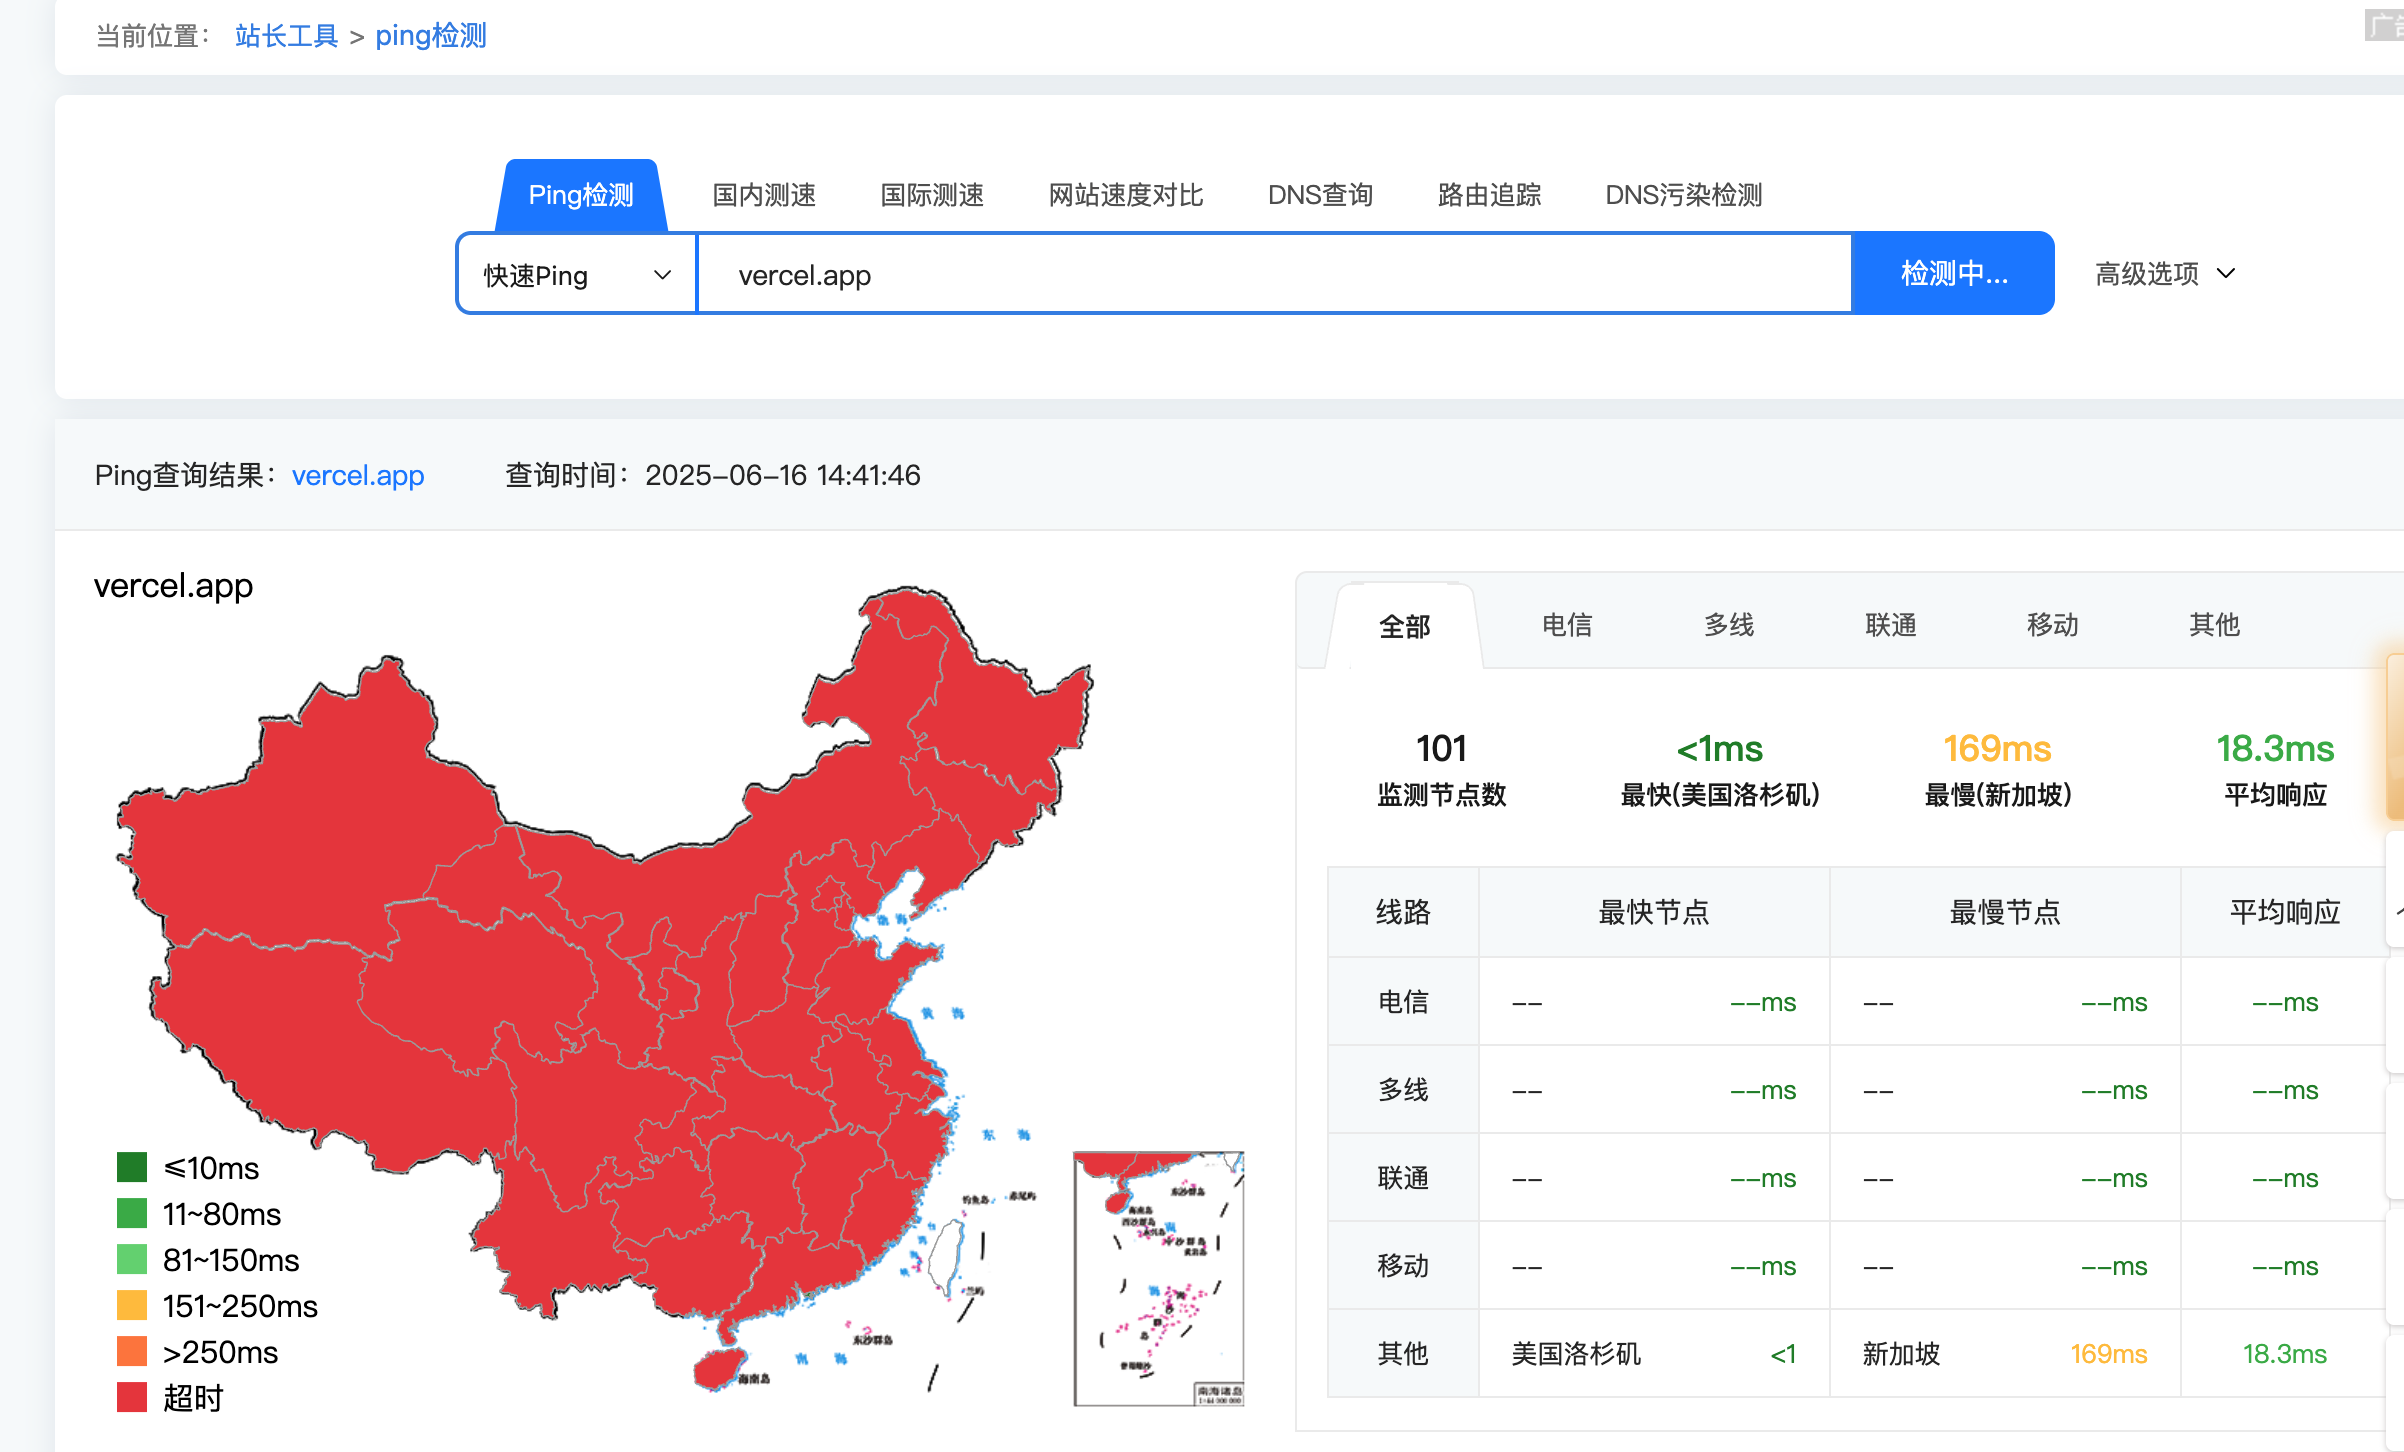The width and height of the screenshot is (2404, 1452).
Task: Filter results by 其他 tab
Action: click(x=2214, y=625)
